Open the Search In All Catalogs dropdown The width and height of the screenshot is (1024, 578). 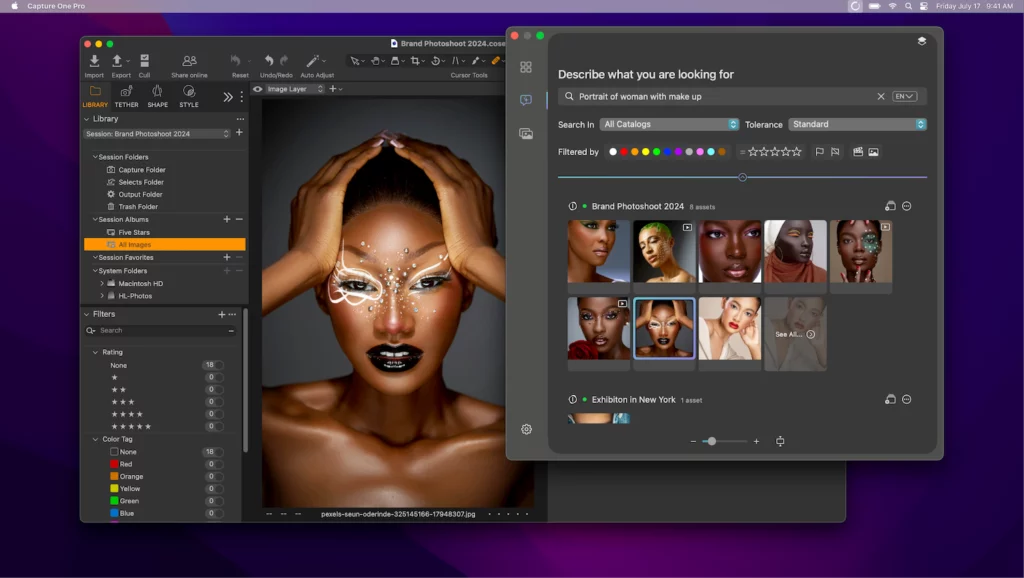pos(669,125)
